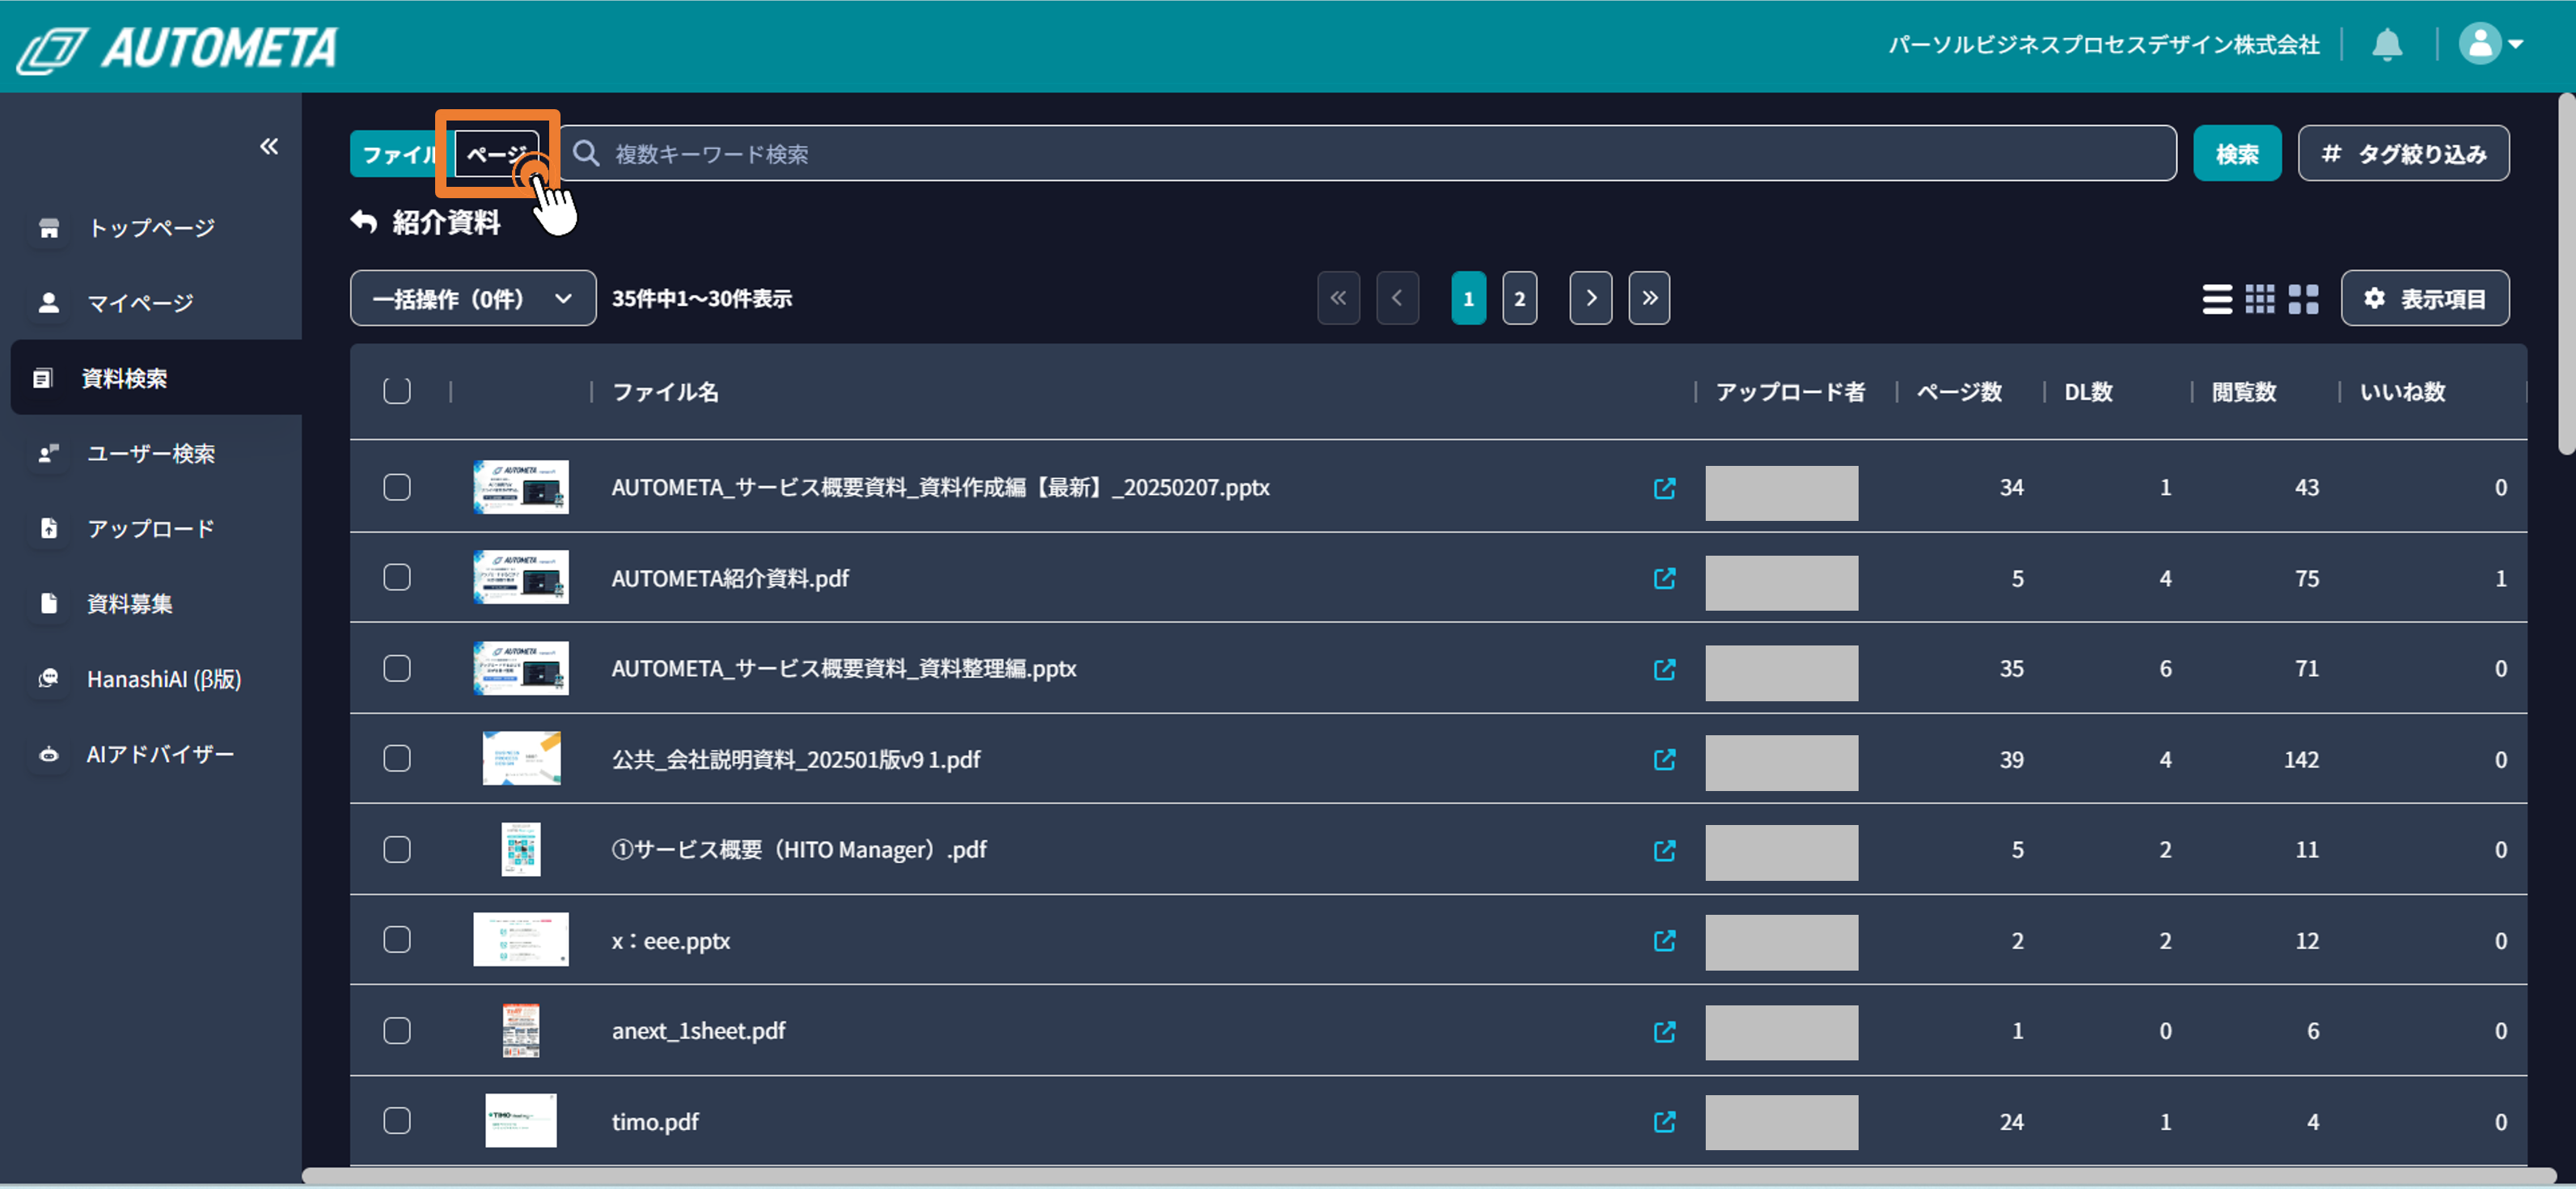Sort by 閲覧数 column header
Image resolution: width=2576 pixels, height=1189 pixels.
tap(2243, 391)
